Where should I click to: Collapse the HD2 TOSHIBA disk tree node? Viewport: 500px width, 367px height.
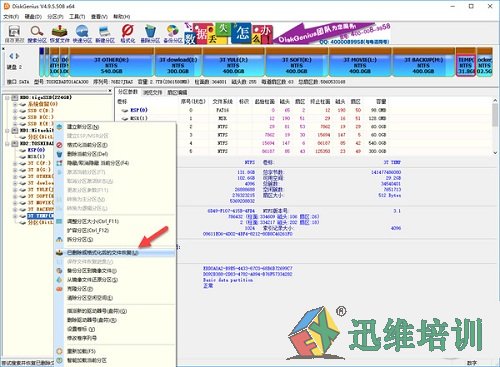7,144
